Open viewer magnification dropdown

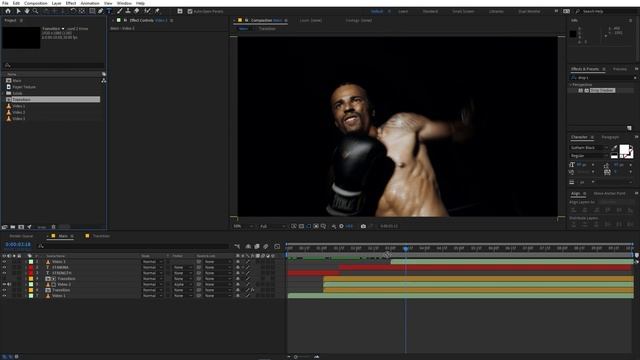243,226
